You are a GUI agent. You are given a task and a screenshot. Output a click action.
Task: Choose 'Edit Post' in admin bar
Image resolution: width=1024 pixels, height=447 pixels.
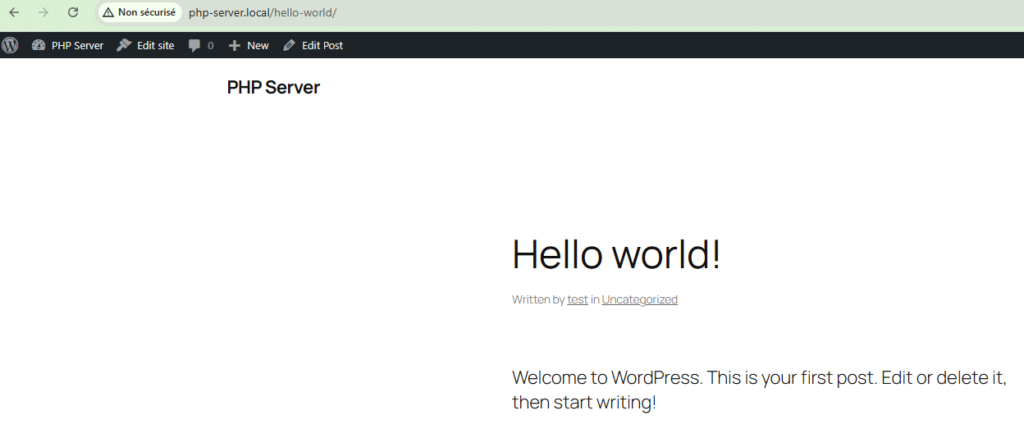tap(322, 45)
